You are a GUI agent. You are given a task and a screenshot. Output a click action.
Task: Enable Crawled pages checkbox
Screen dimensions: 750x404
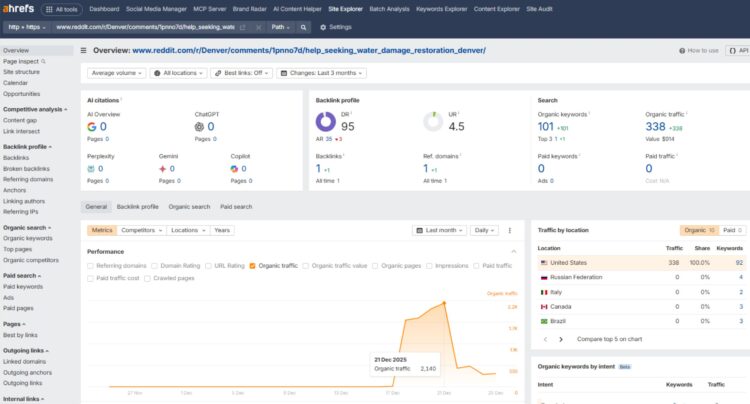147,278
